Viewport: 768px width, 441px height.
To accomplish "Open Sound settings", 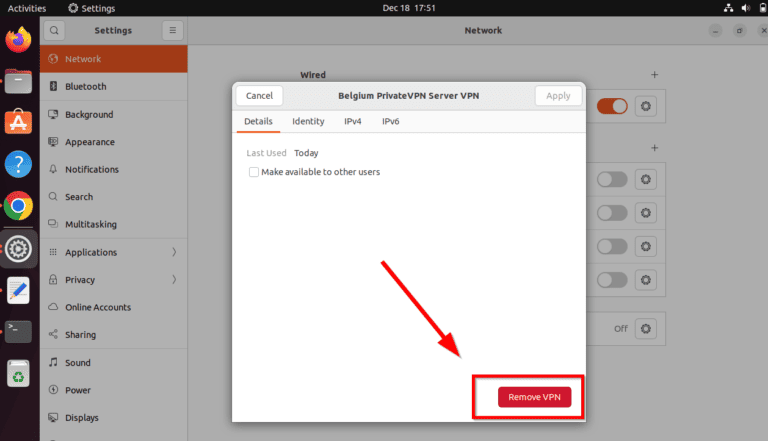I will tap(114, 363).
